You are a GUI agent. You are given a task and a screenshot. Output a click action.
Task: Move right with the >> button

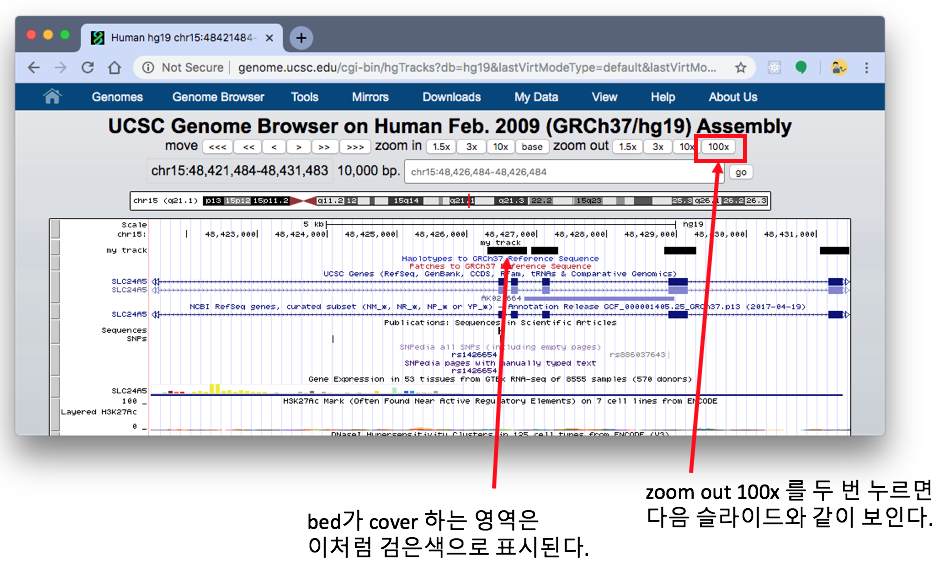324,147
